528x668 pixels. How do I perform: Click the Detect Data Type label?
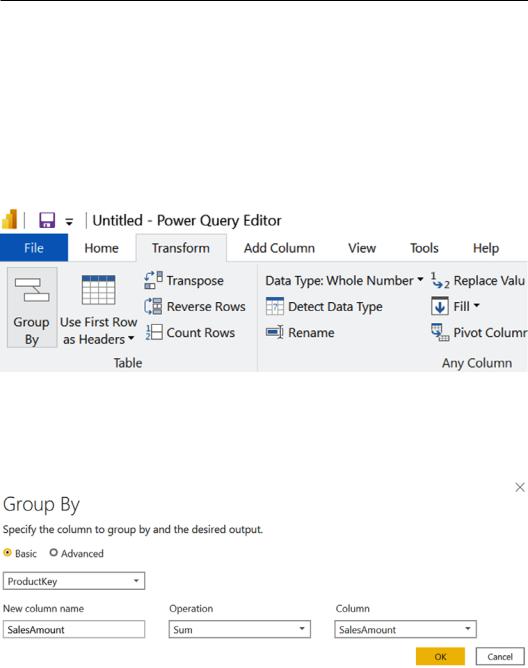tap(335, 307)
